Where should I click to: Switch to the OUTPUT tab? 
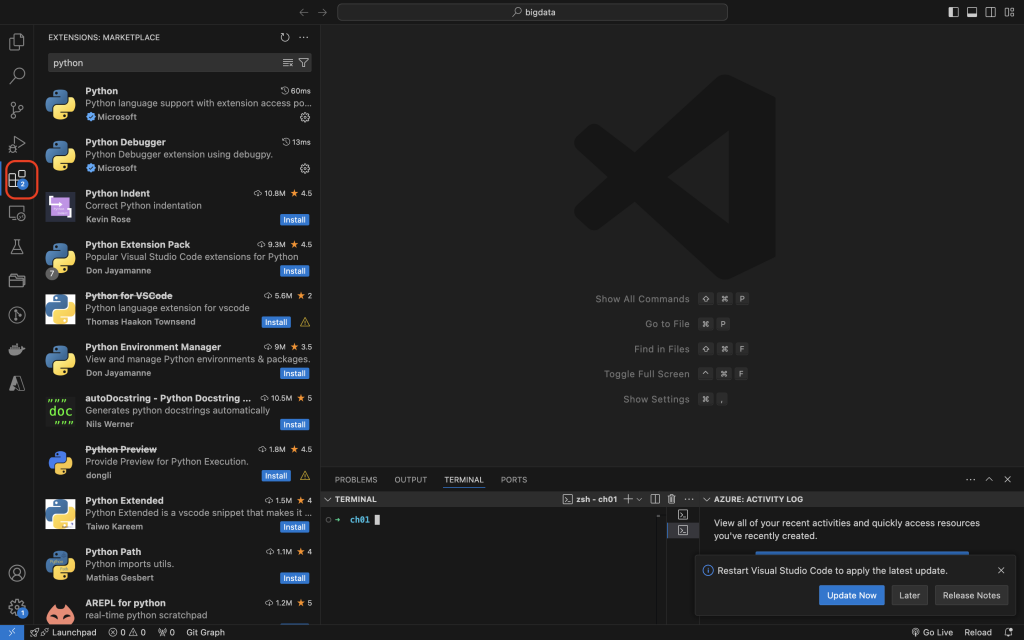tap(411, 479)
